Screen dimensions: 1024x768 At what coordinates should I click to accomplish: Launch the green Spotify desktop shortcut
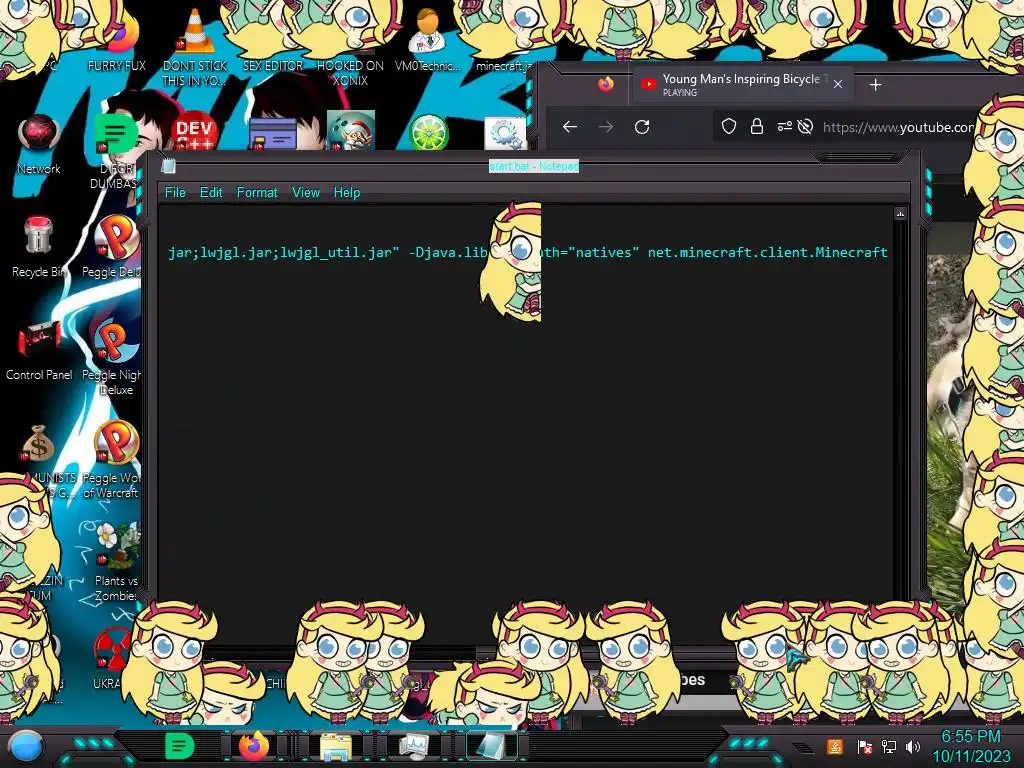click(x=114, y=133)
